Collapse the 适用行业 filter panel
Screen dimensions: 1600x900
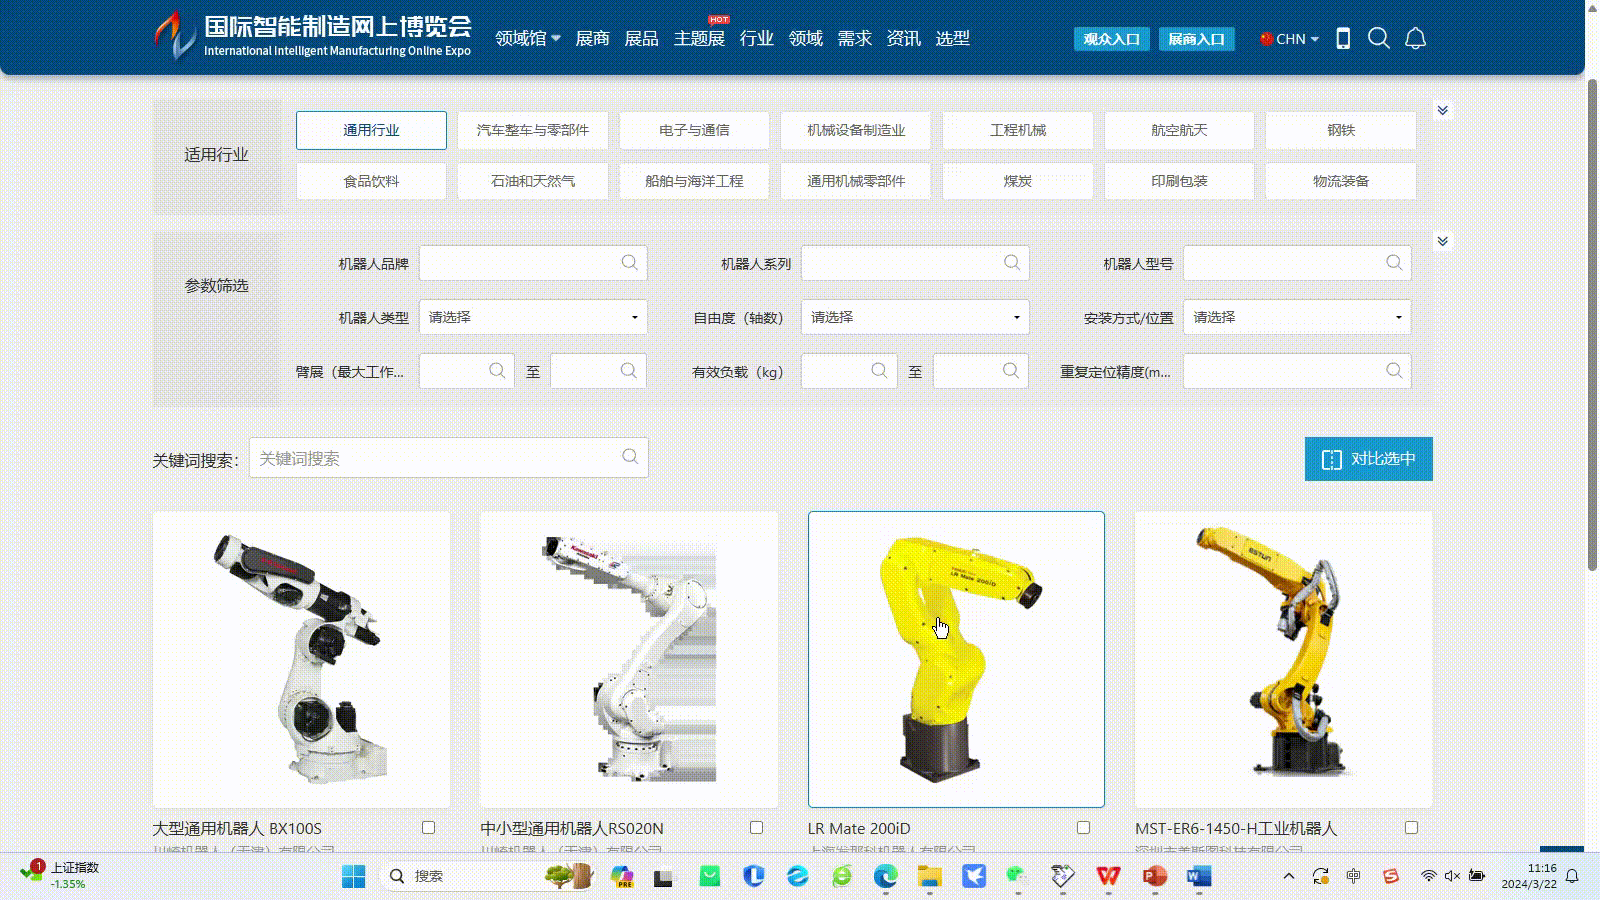(1442, 110)
